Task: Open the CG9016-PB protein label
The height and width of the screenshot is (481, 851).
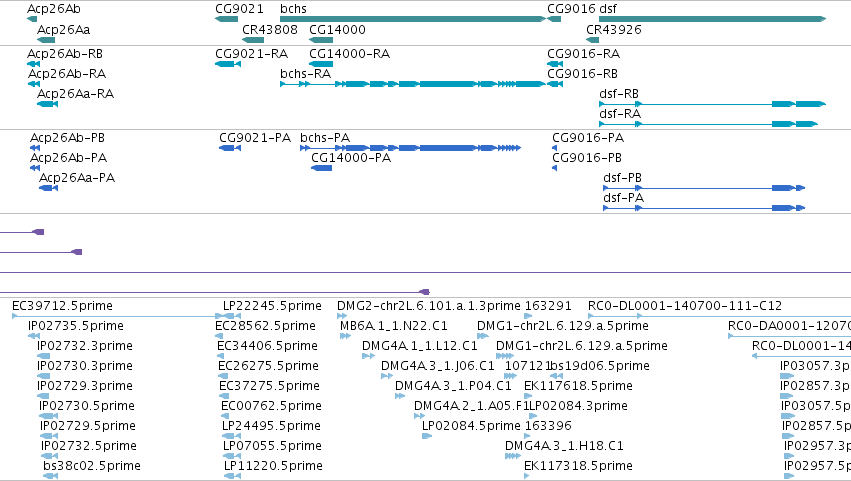Action: pos(587,158)
